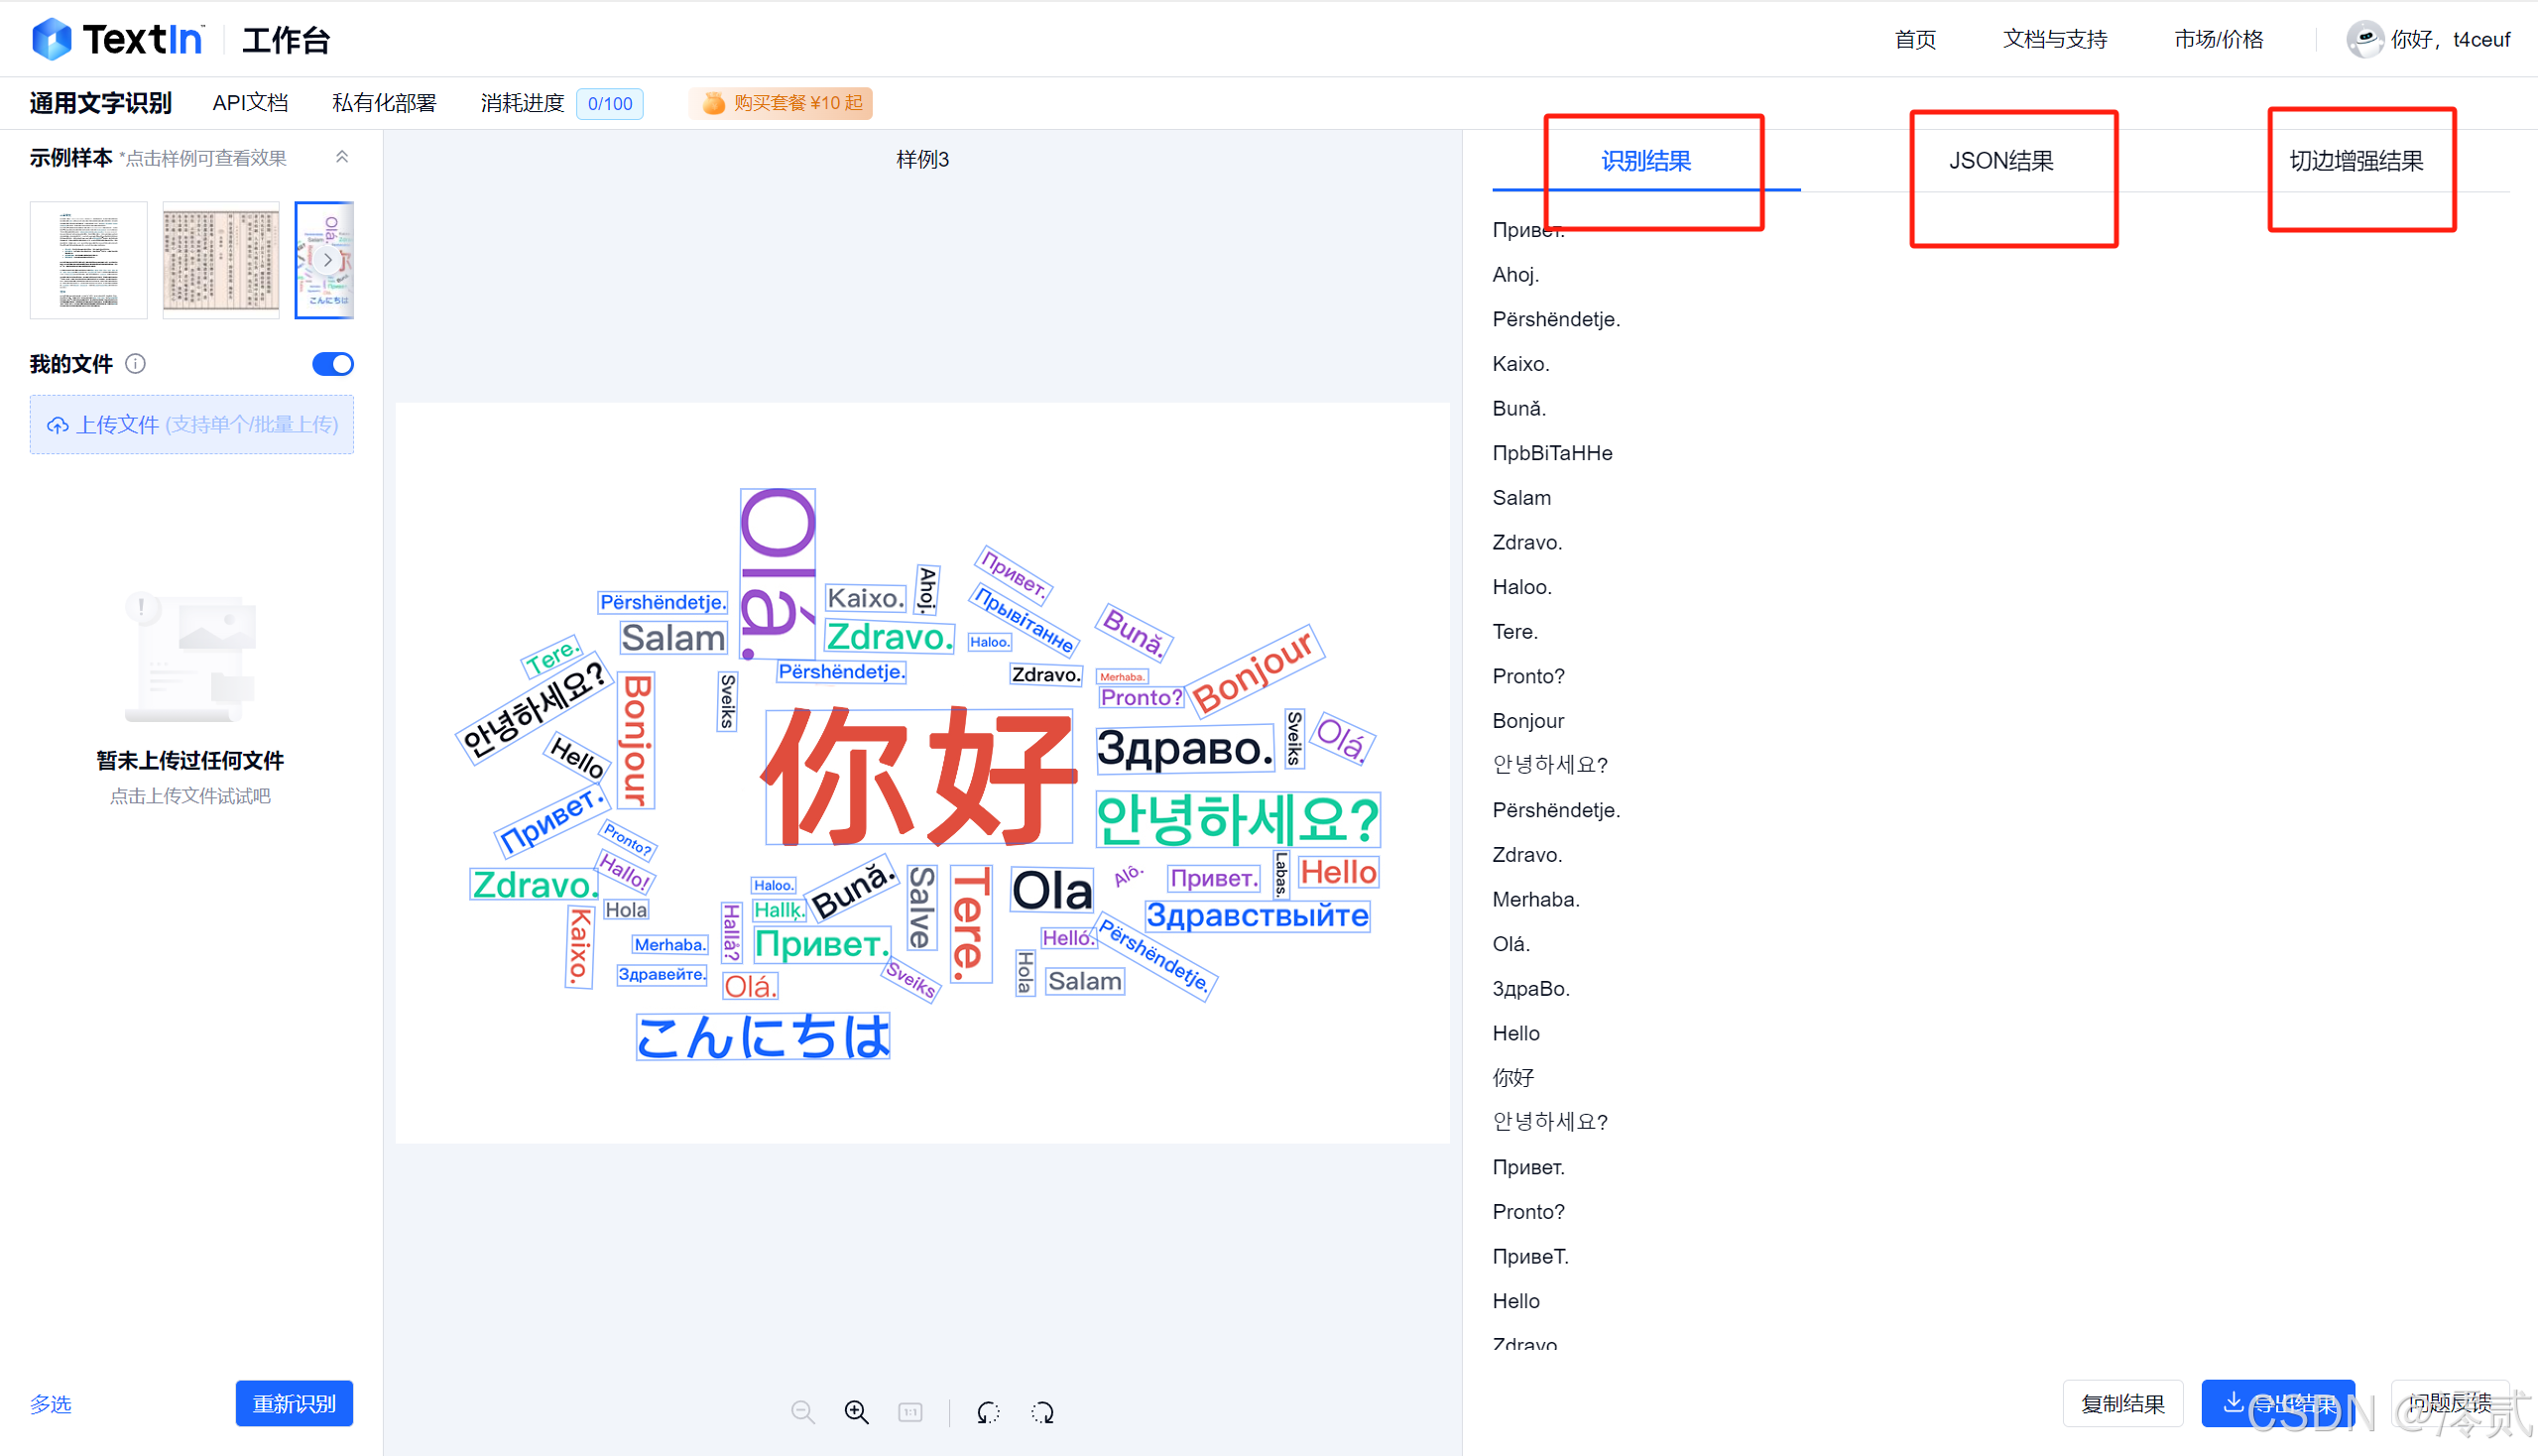Rotate the image clockwise
Viewport: 2538px width, 1456px height.
(1042, 1412)
